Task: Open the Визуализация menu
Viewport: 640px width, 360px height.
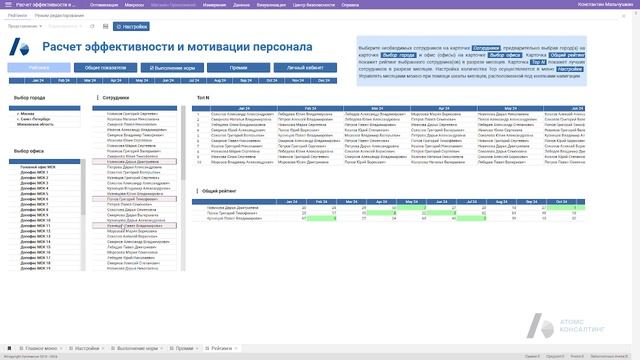Action: click(271, 5)
